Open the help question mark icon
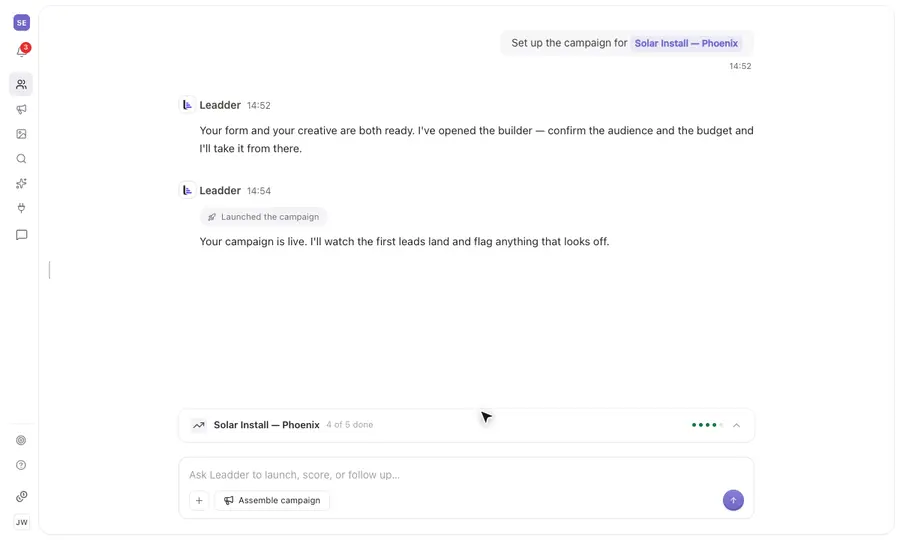900x540 pixels. point(21,465)
